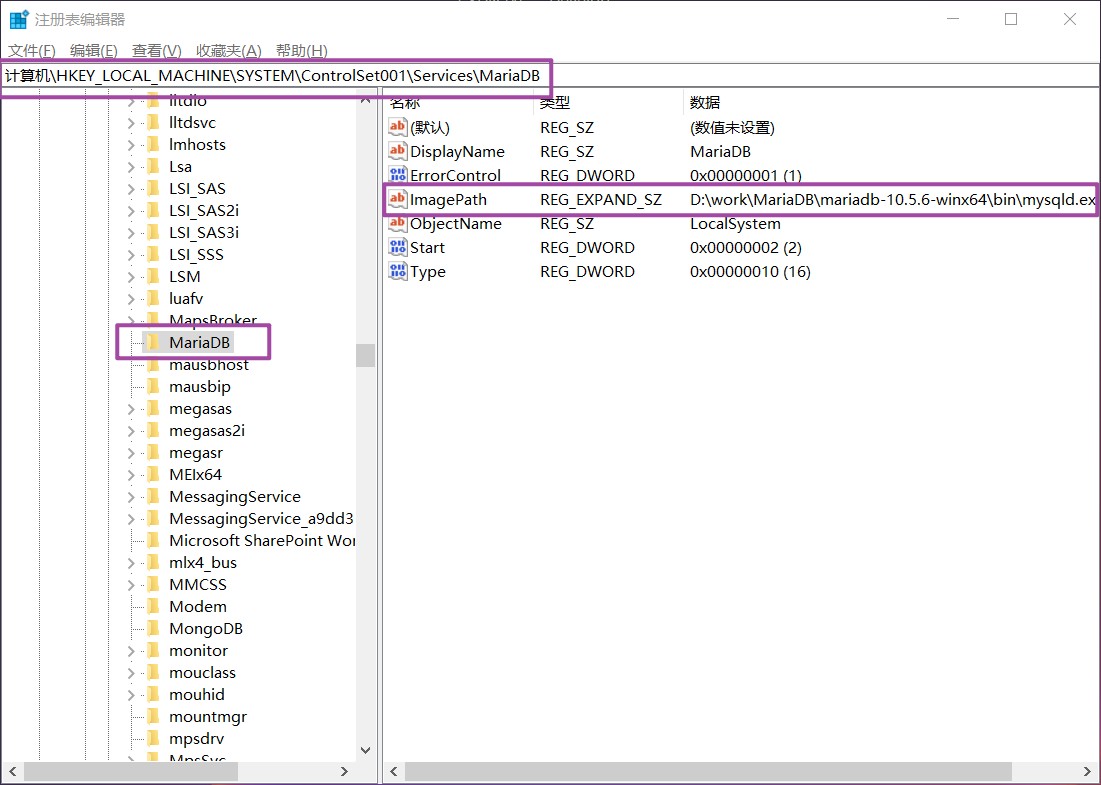
Task: Click the folder icon of the MariaDB key
Action: coord(152,343)
